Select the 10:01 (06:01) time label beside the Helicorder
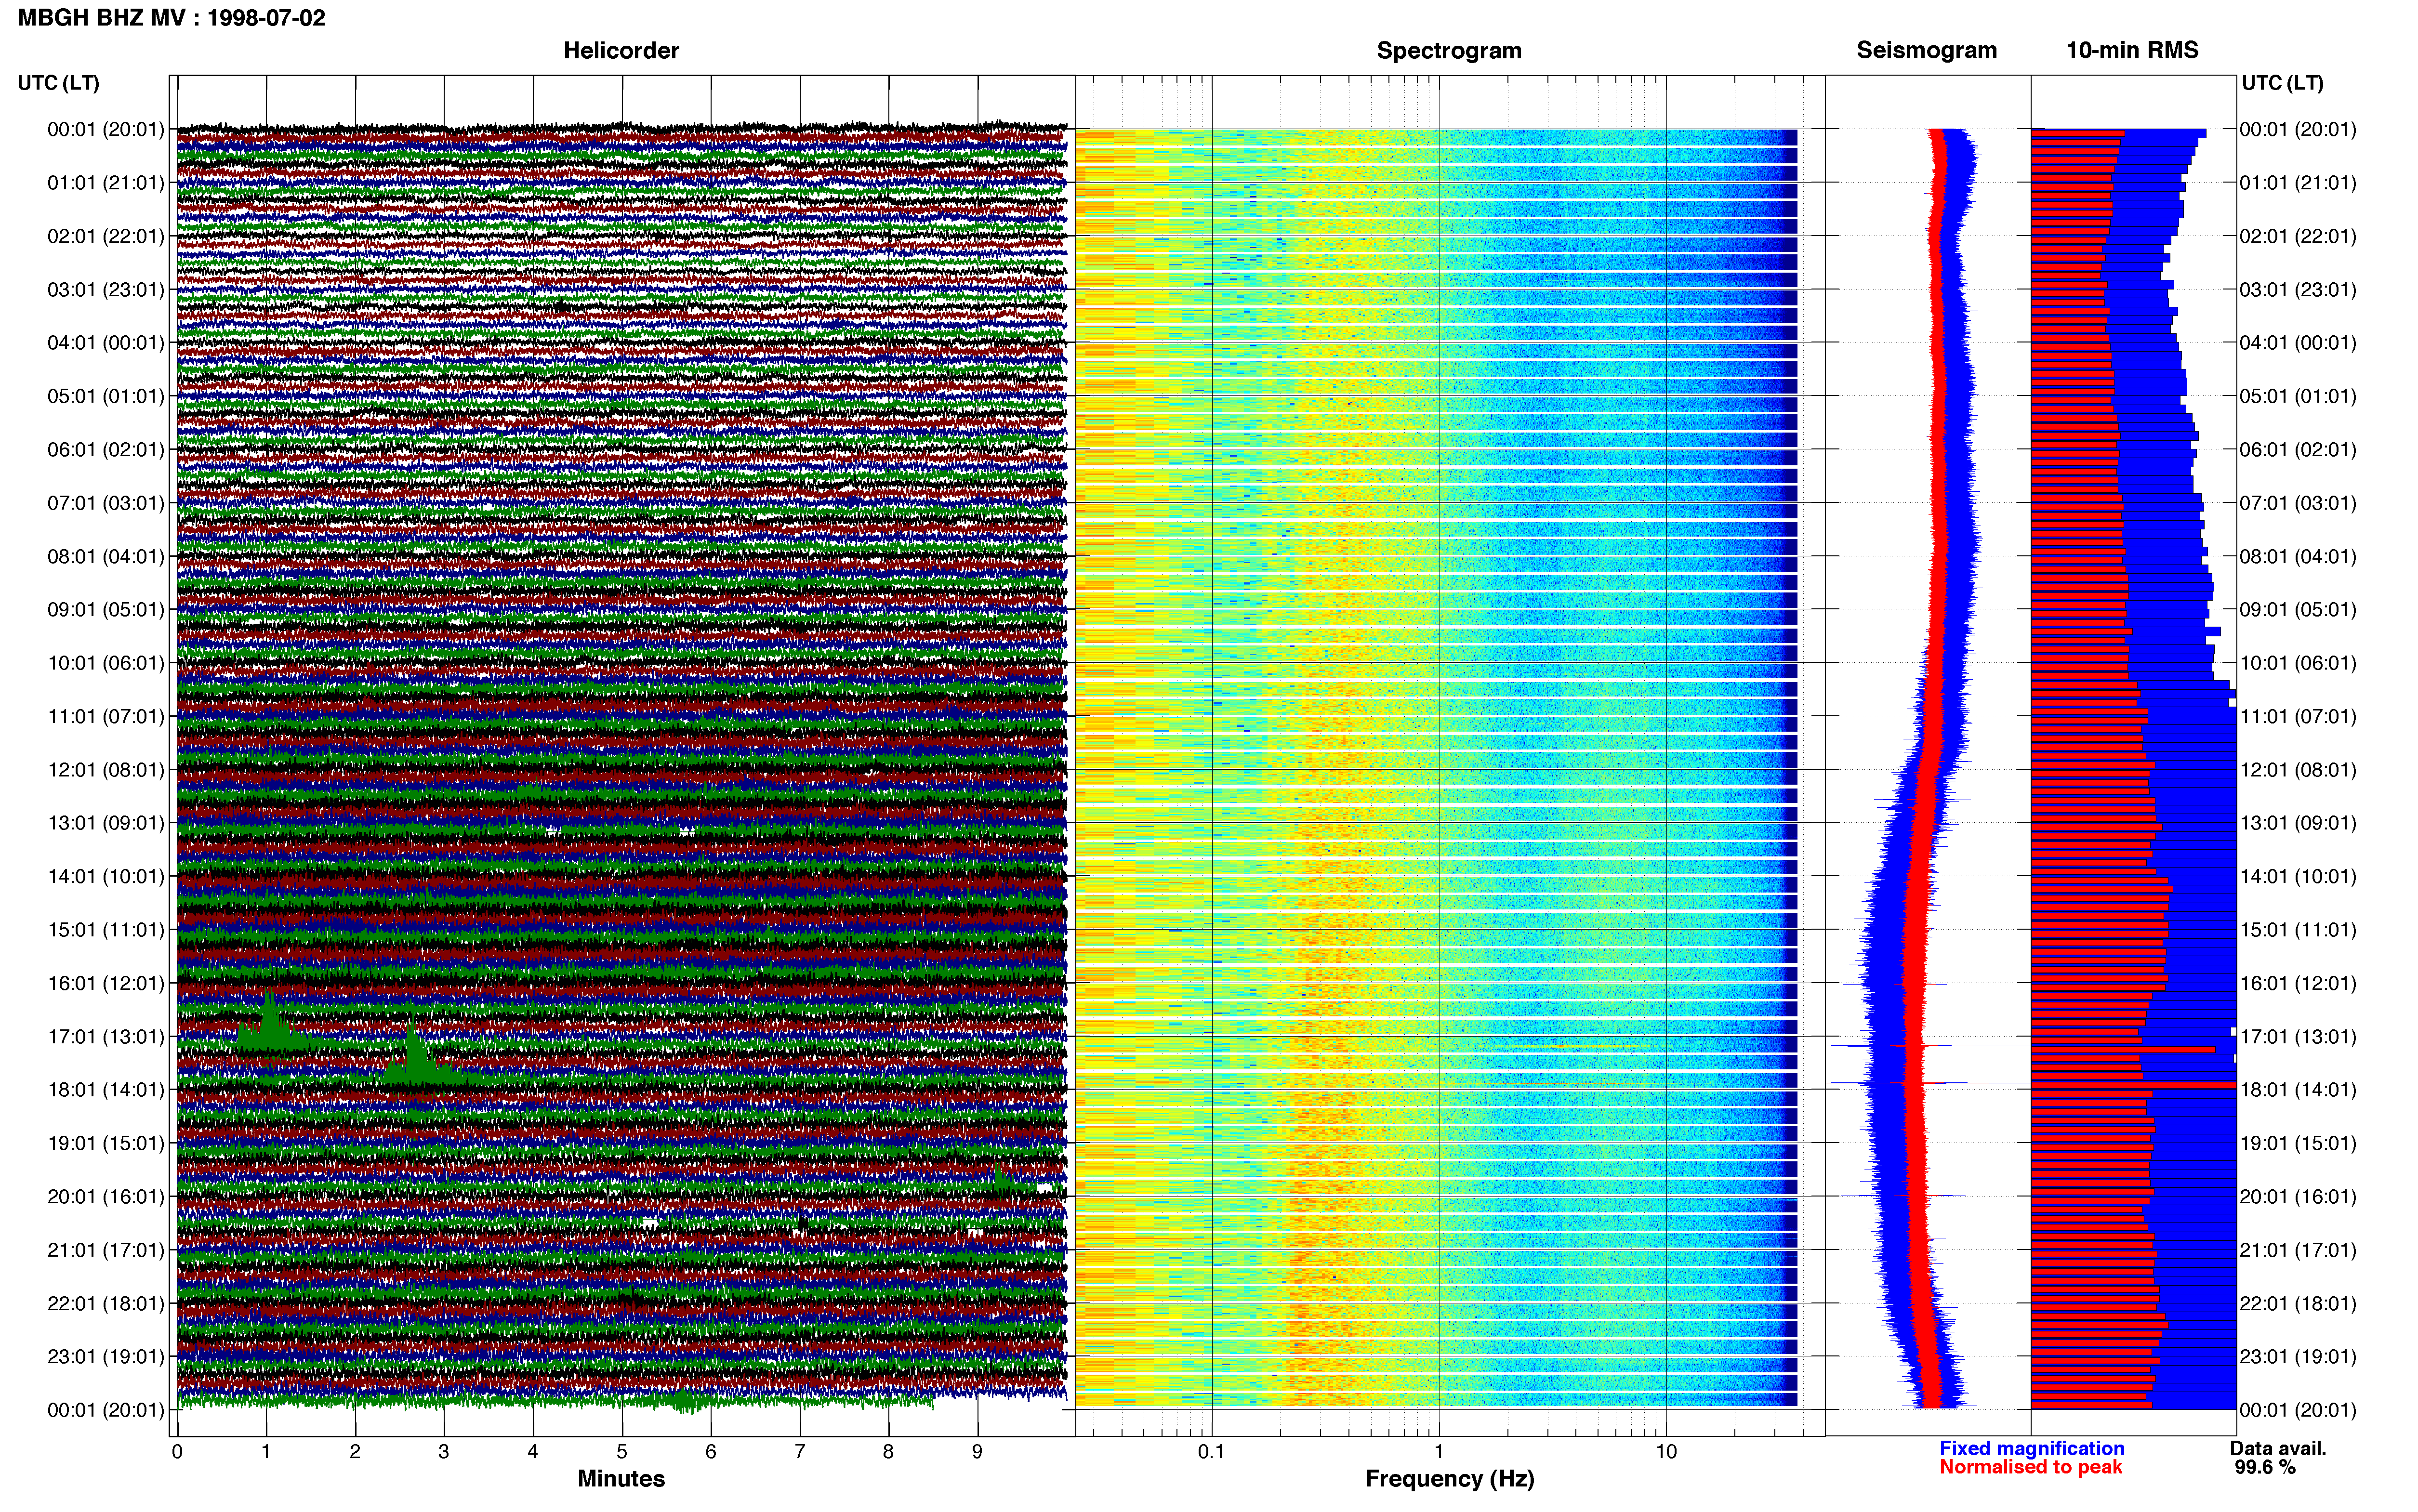The image size is (2418, 1512). pyautogui.click(x=106, y=663)
